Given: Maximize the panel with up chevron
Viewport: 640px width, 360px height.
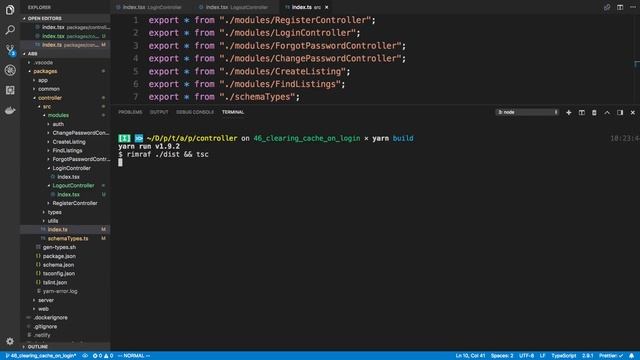Looking at the screenshot, I should (607, 112).
